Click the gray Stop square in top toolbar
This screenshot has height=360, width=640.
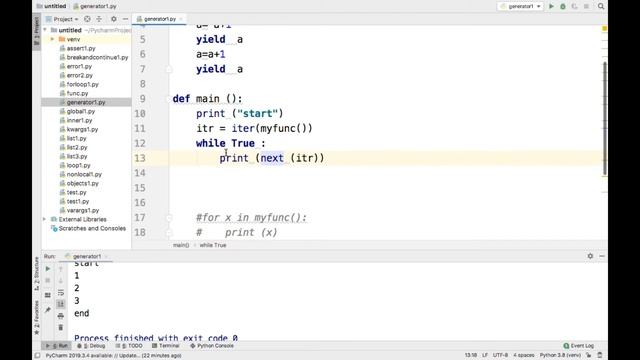(x=586, y=7)
